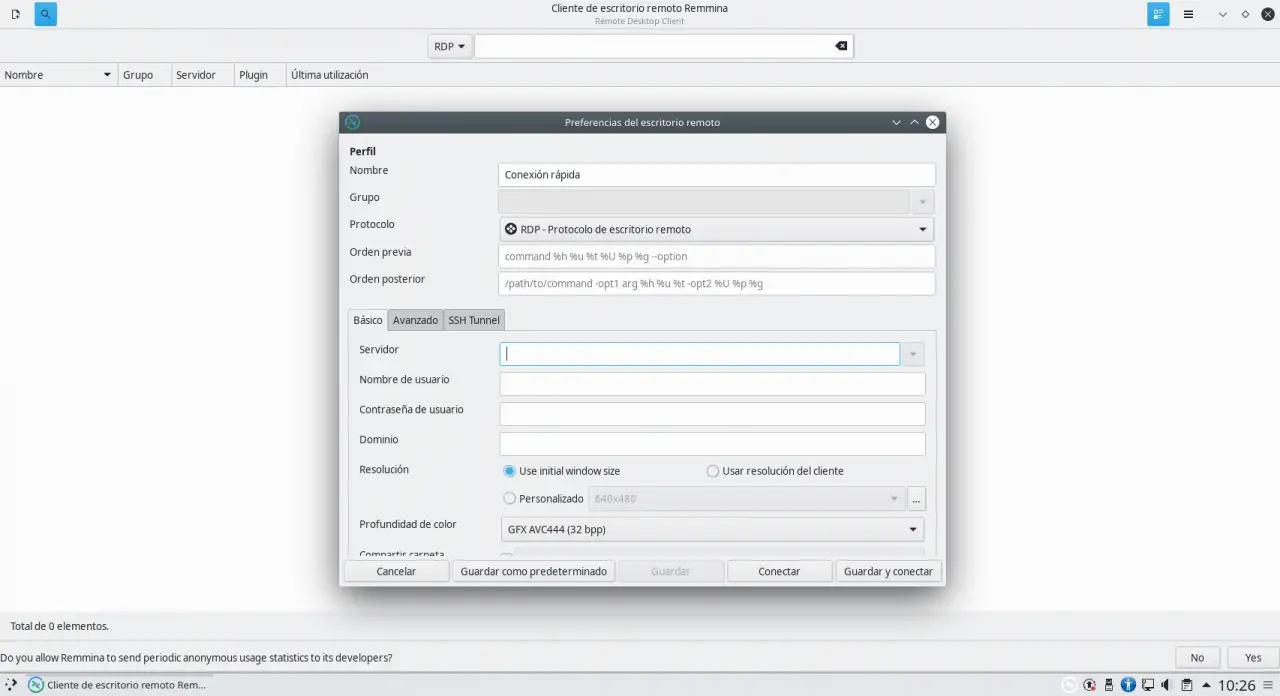Image resolution: width=1280 pixels, height=696 pixels.
Task: Click into the Servidor input field
Action: (699, 354)
